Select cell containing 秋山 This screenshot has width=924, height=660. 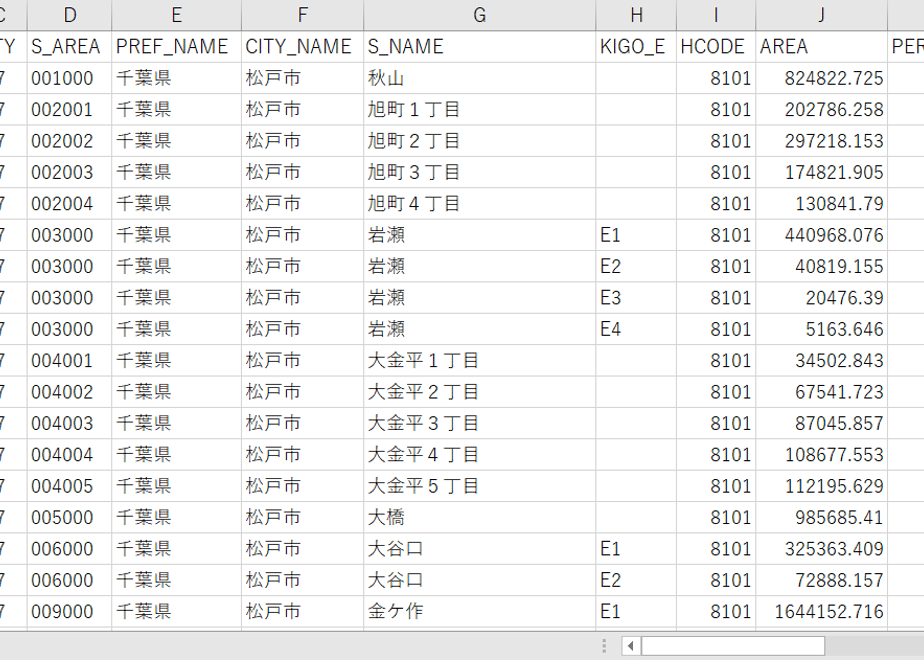click(x=479, y=78)
